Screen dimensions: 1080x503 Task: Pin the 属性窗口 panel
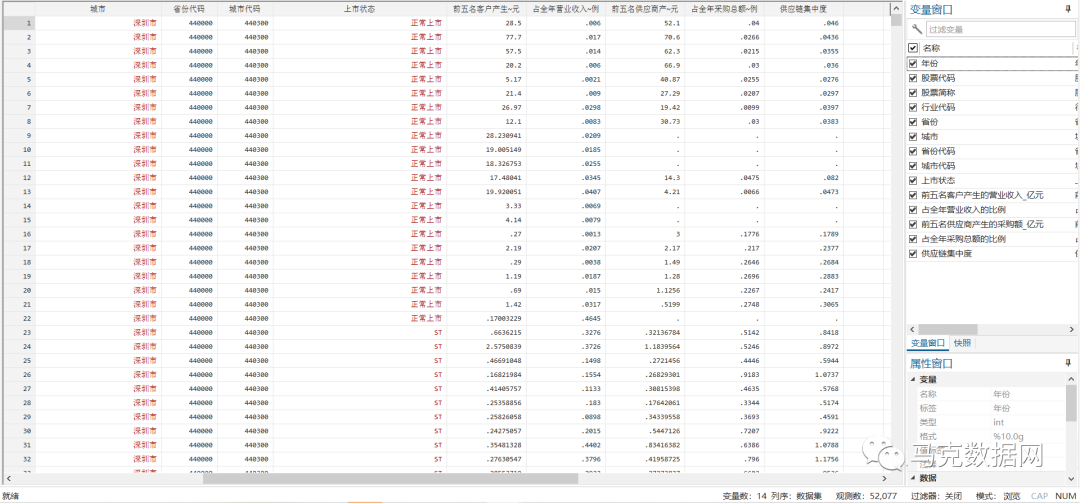pos(1069,364)
